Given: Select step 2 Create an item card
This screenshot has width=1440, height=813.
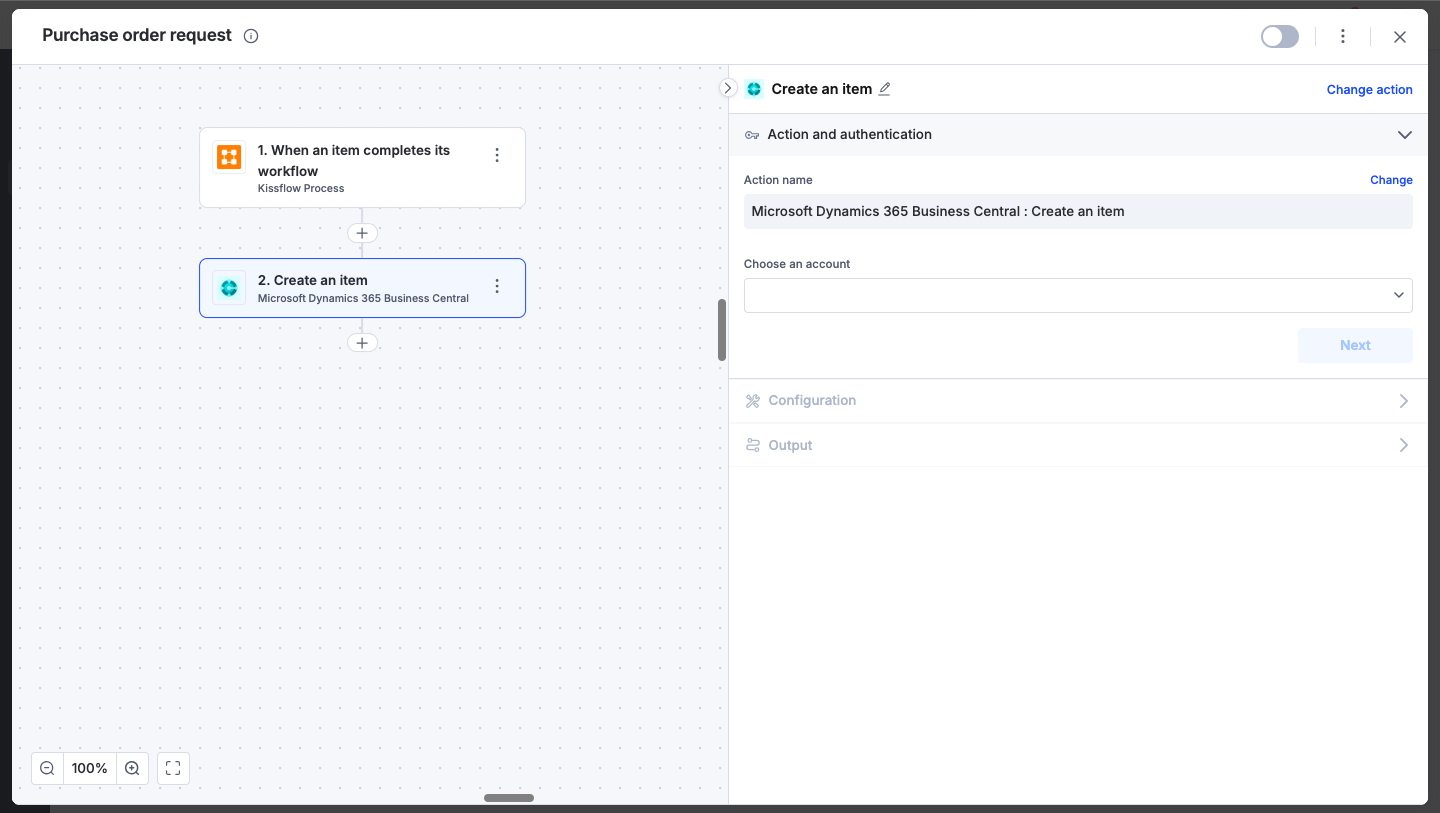Looking at the screenshot, I should coord(362,288).
